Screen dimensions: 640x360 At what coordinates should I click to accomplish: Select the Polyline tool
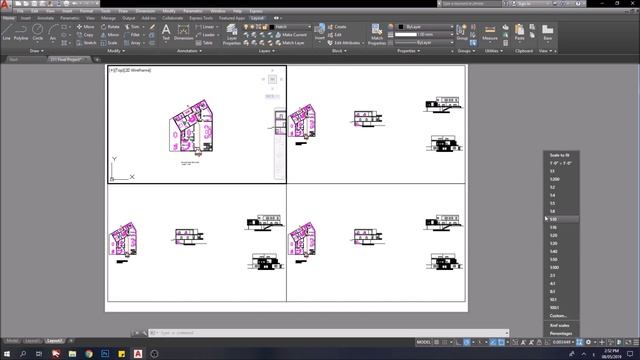click(x=21, y=32)
